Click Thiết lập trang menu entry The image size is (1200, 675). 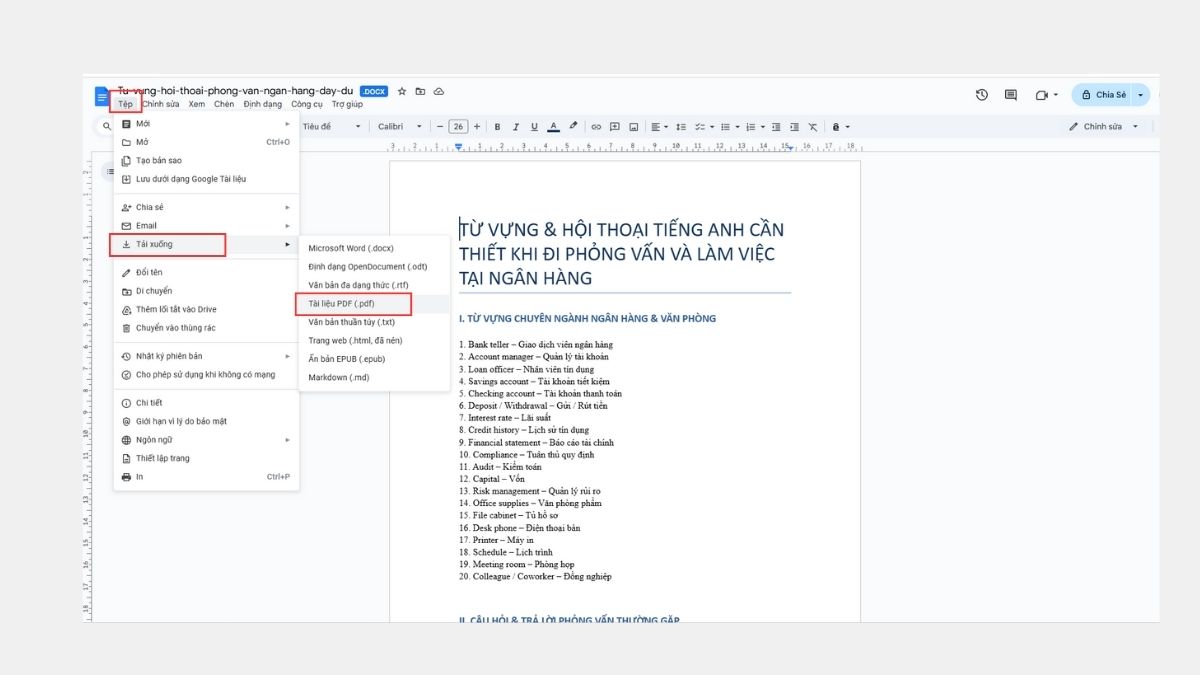205,458
